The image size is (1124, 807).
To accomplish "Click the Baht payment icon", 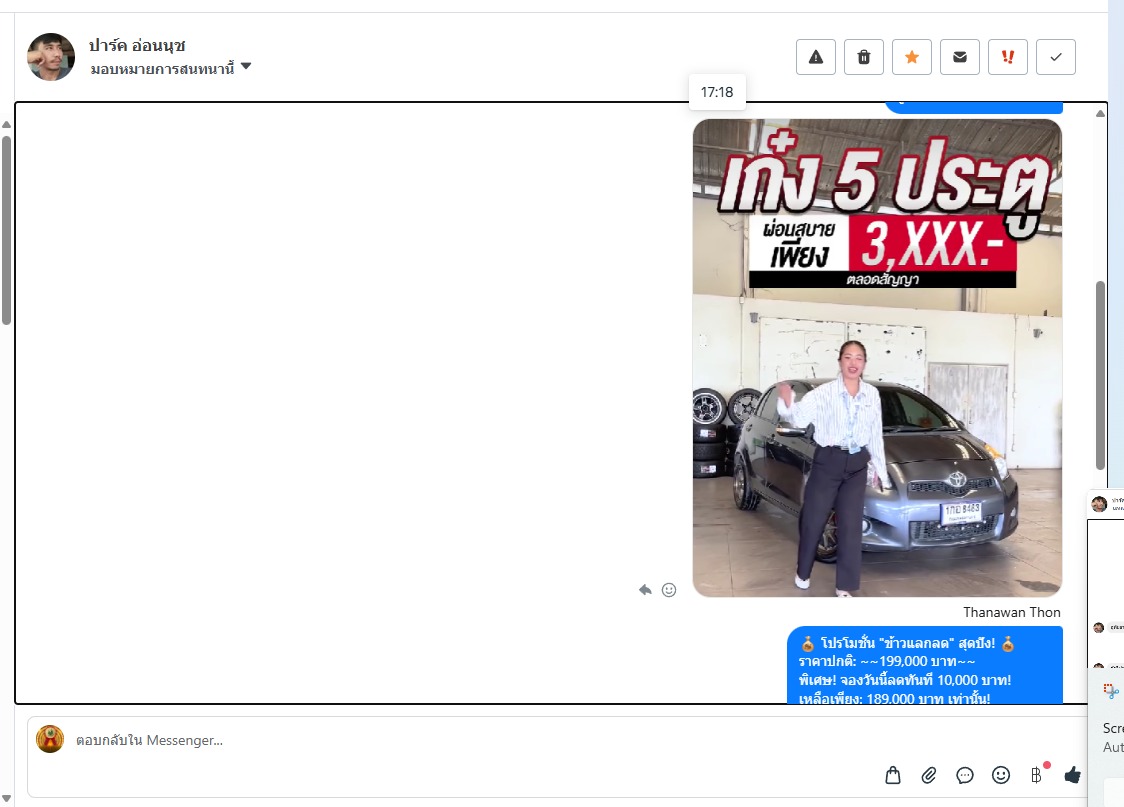I will coord(1036,775).
